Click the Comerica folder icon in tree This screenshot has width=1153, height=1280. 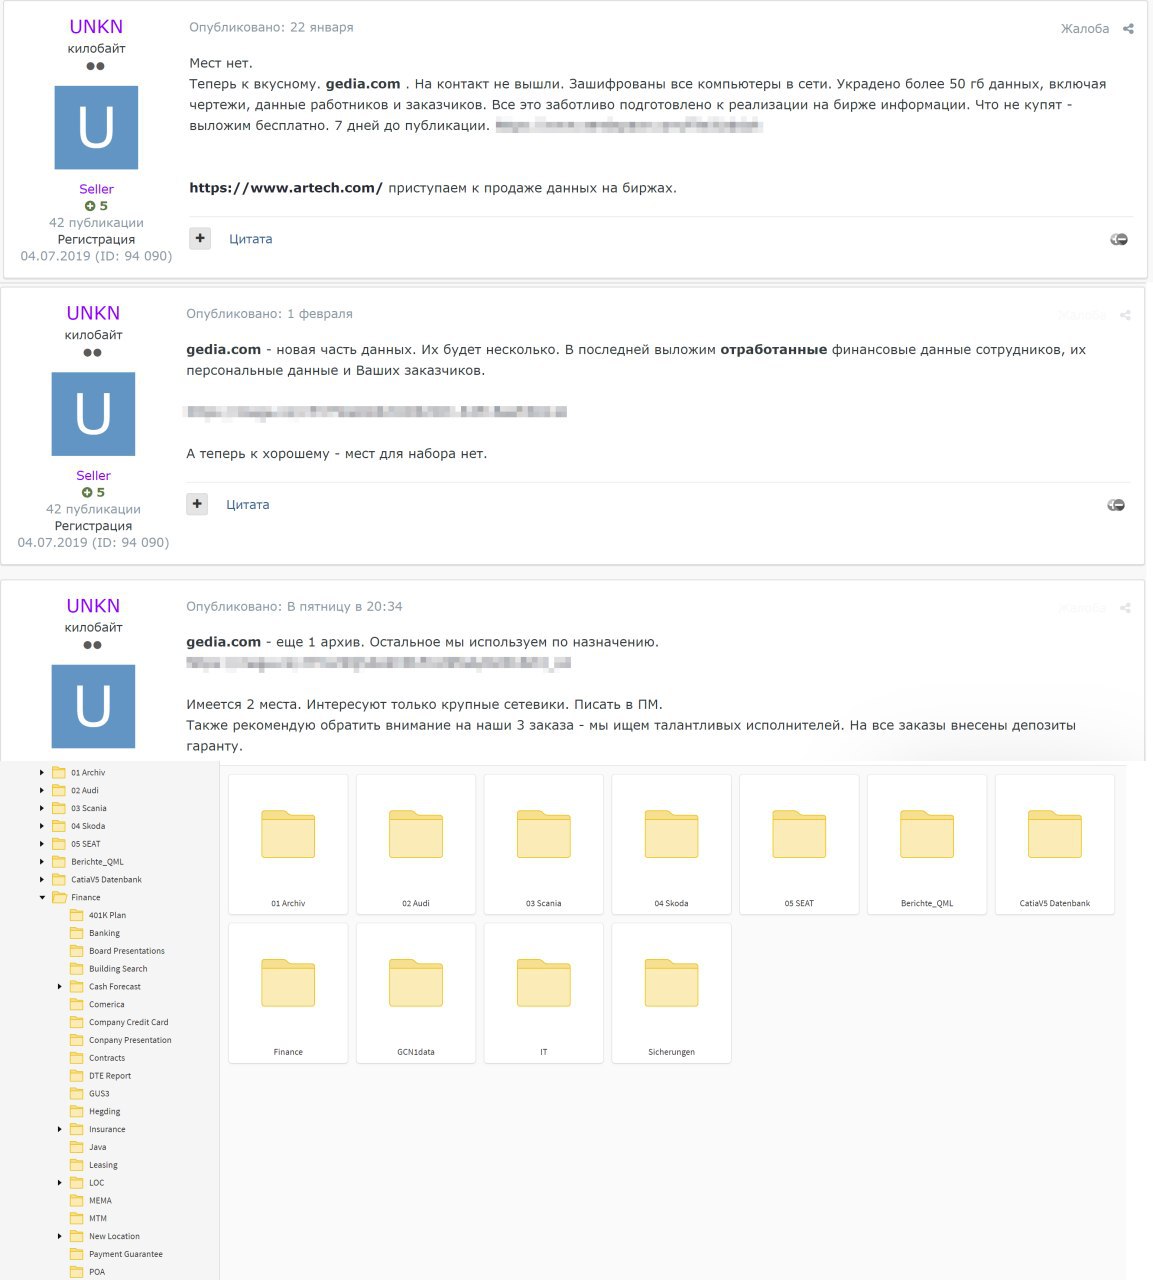click(x=77, y=1004)
